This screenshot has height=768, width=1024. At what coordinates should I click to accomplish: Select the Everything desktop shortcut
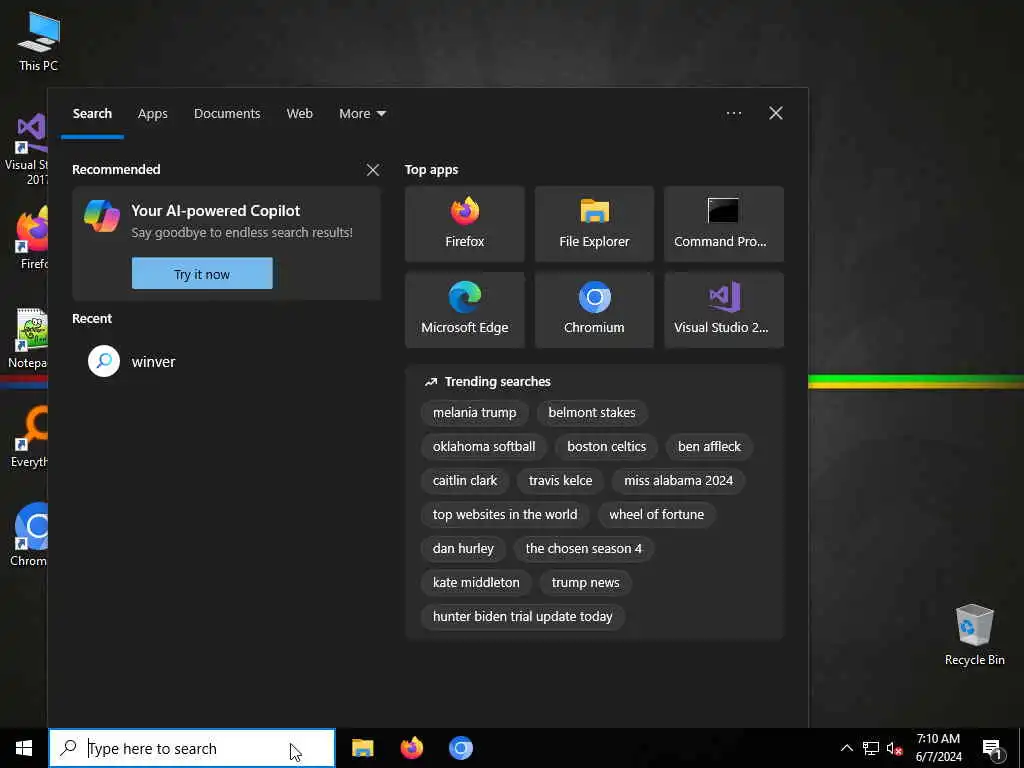(x=29, y=437)
